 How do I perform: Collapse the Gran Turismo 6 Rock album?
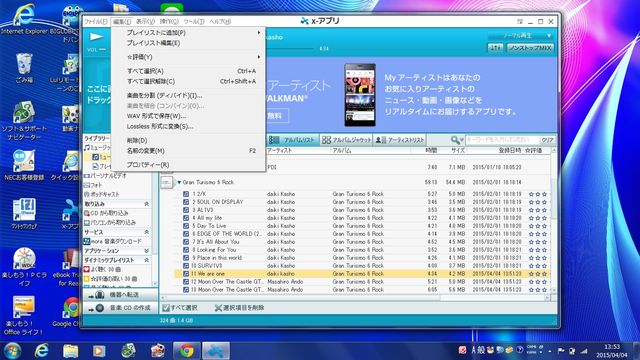tap(179, 182)
